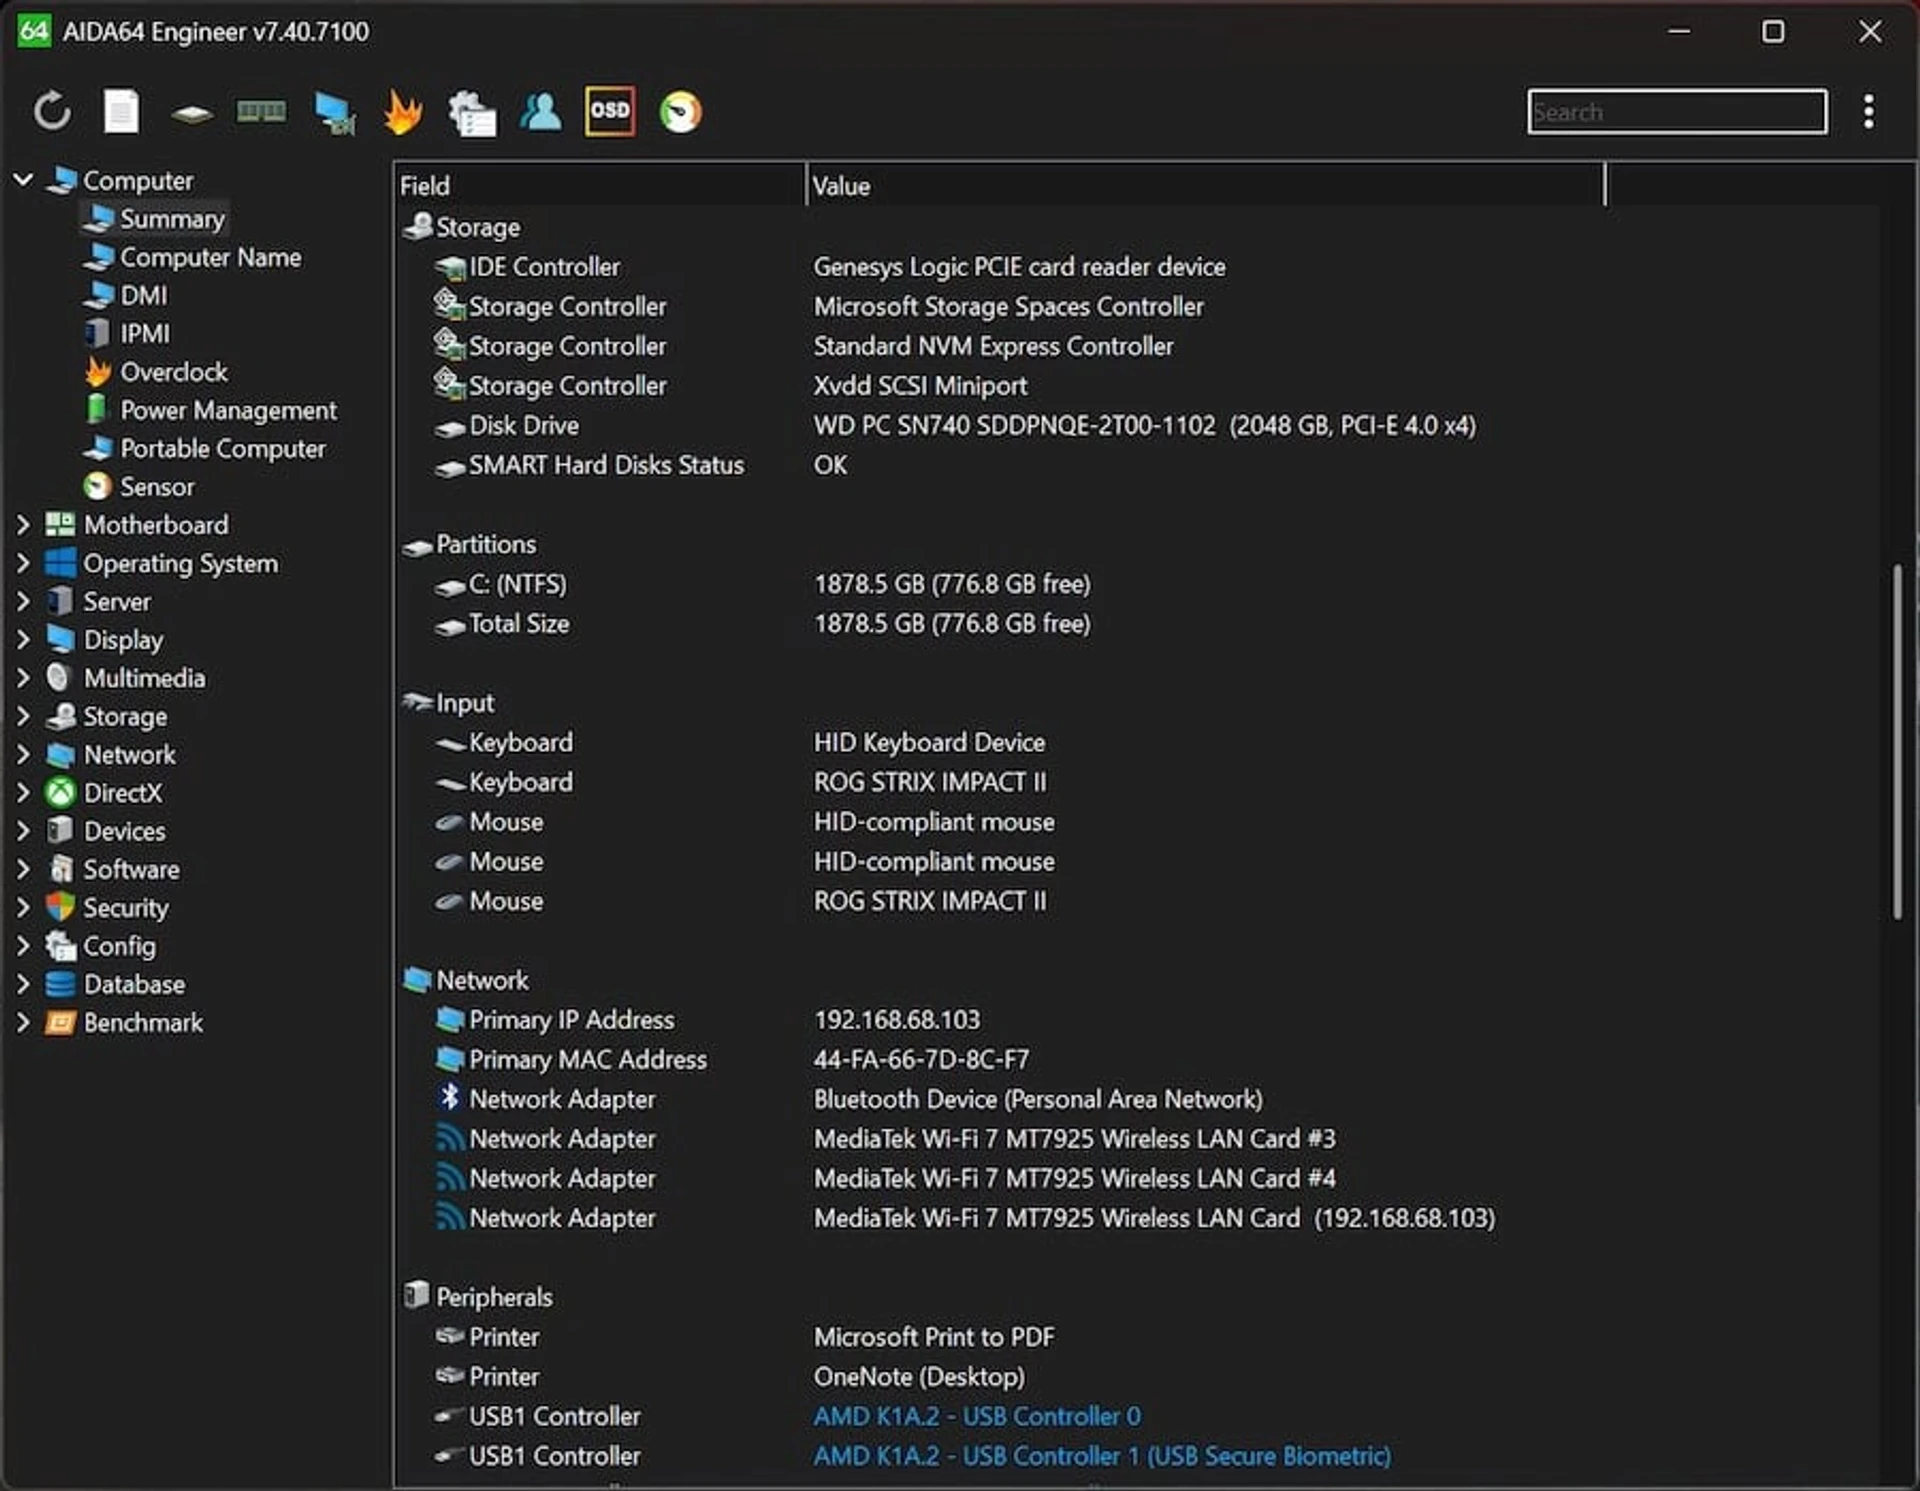Viewport: 1920px width, 1491px height.
Task: Open Monitor Diagnostics toolbar icon
Action: pos(334,113)
